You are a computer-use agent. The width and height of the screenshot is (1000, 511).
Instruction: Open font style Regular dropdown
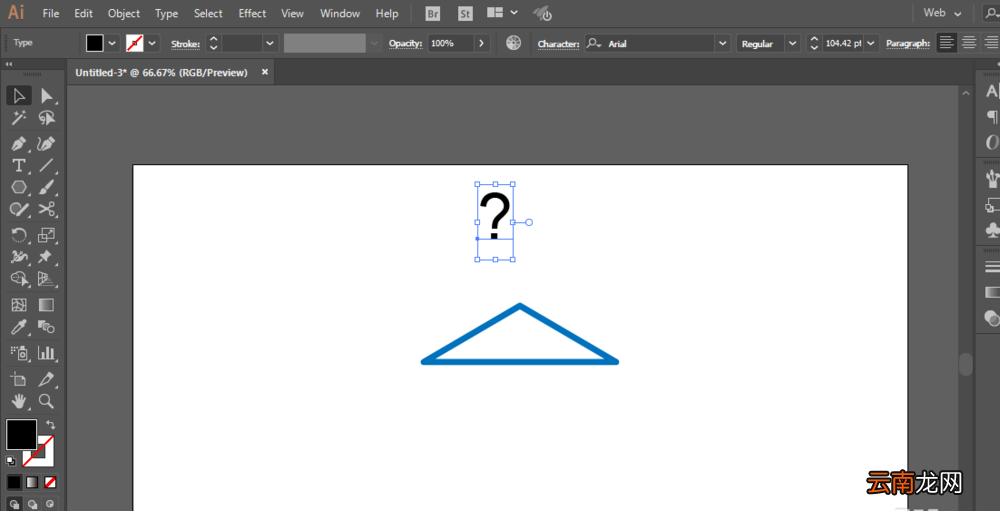(793, 43)
